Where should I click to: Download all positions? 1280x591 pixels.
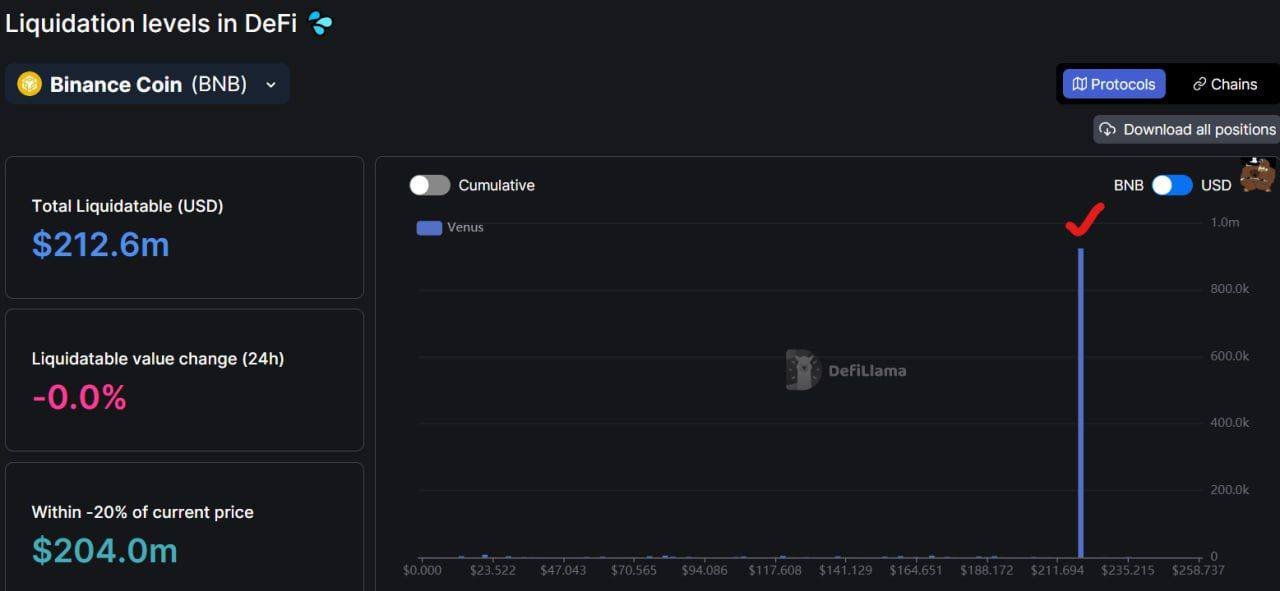pyautogui.click(x=1187, y=129)
